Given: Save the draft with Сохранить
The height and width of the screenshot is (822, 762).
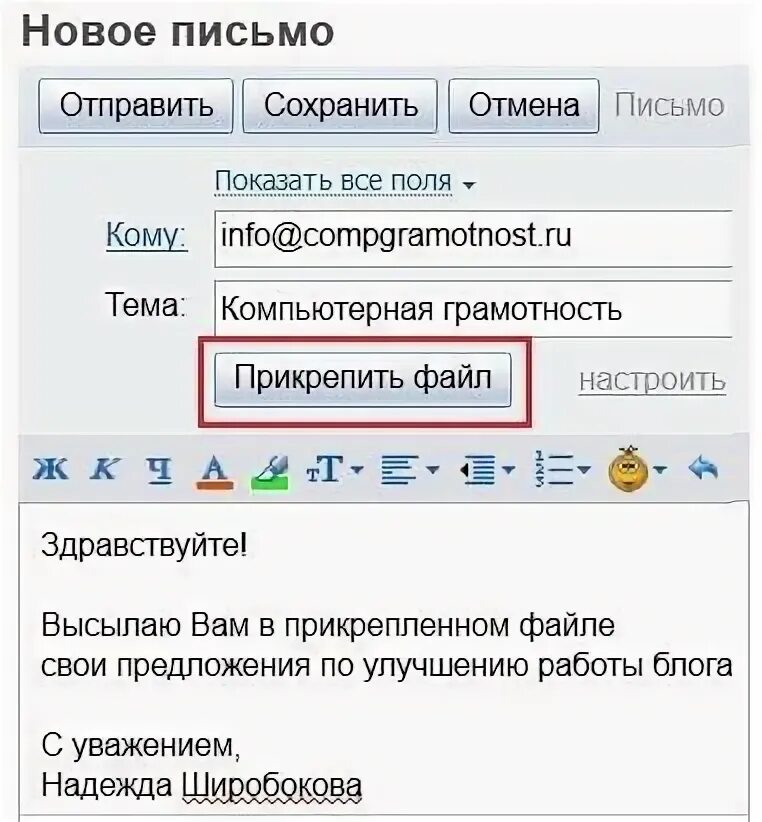Looking at the screenshot, I should (x=340, y=105).
